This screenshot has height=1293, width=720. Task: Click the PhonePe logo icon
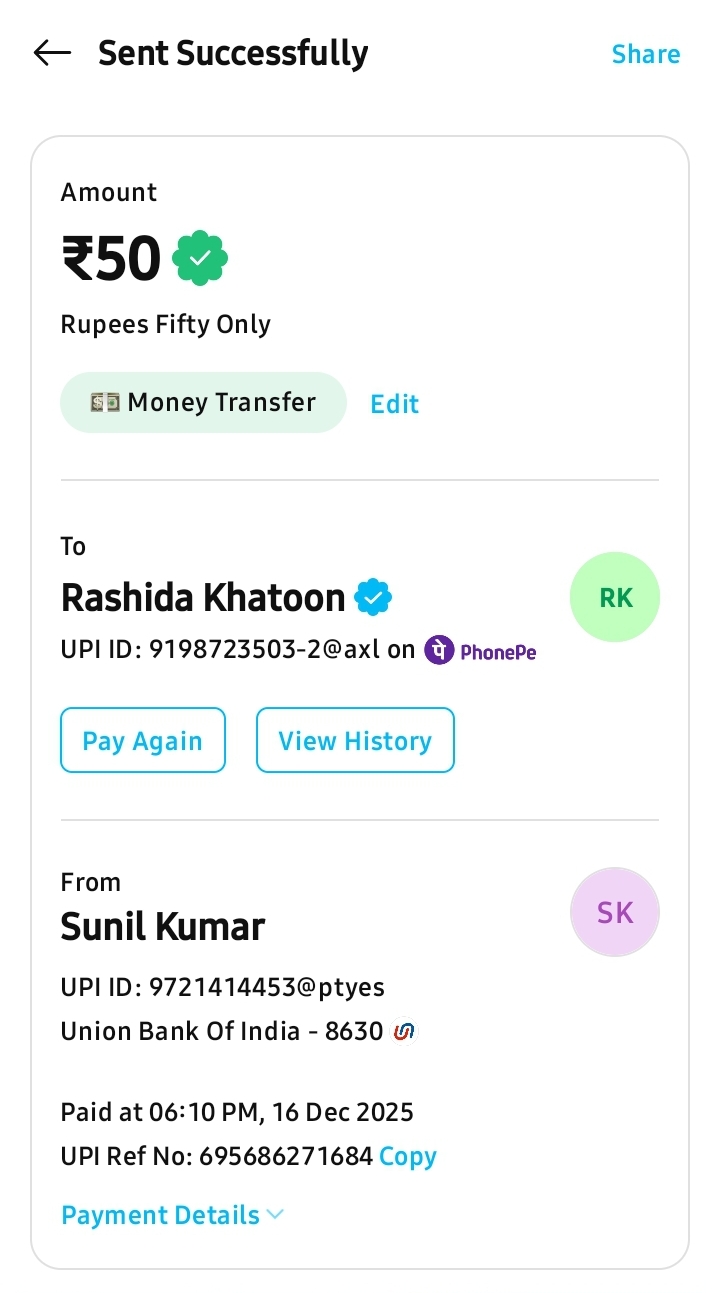click(x=439, y=651)
